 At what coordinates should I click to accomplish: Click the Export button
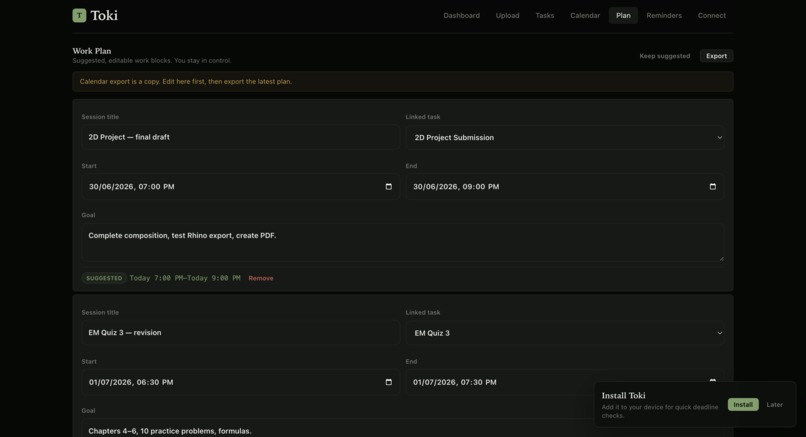coord(716,56)
